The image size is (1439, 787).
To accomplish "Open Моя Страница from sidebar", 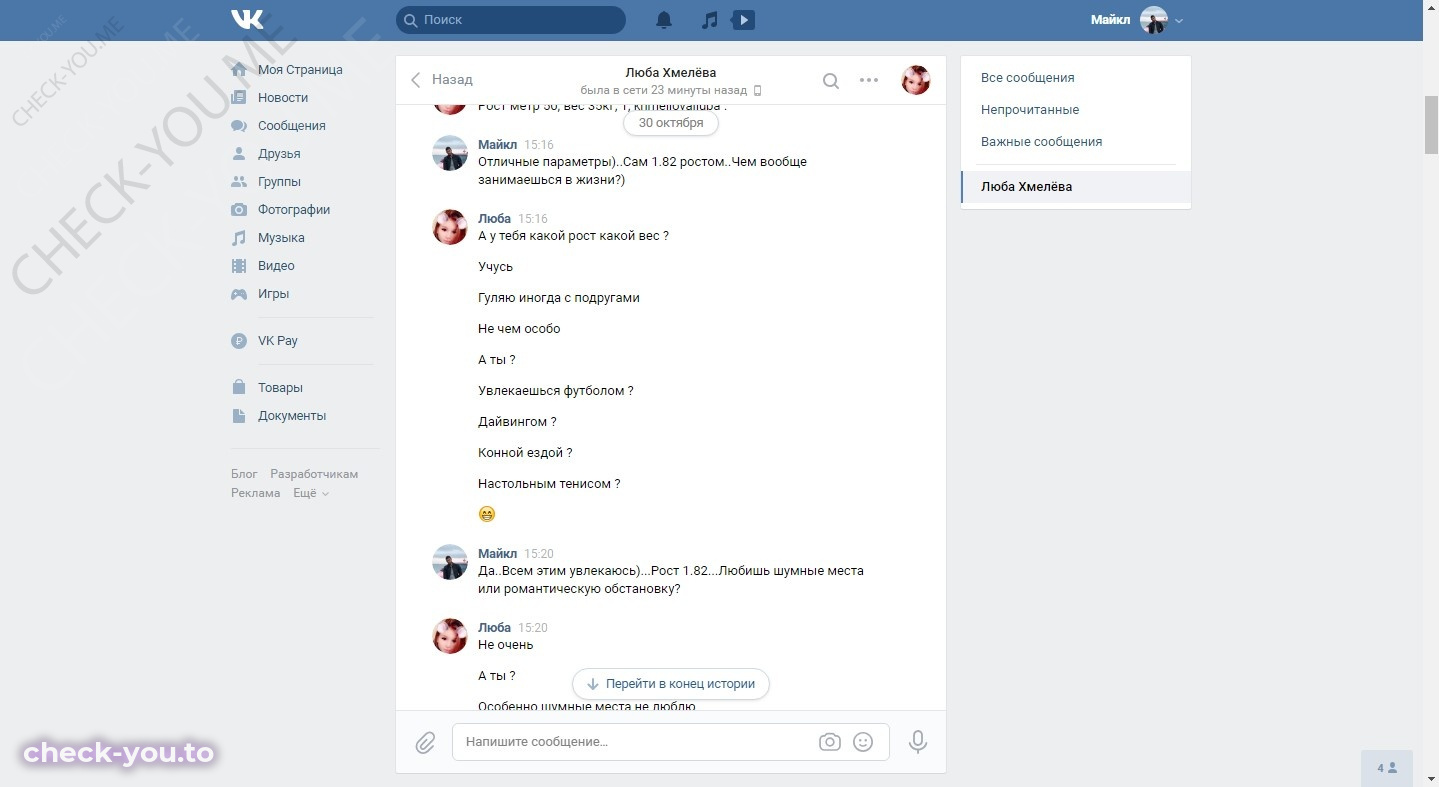I will (x=300, y=70).
